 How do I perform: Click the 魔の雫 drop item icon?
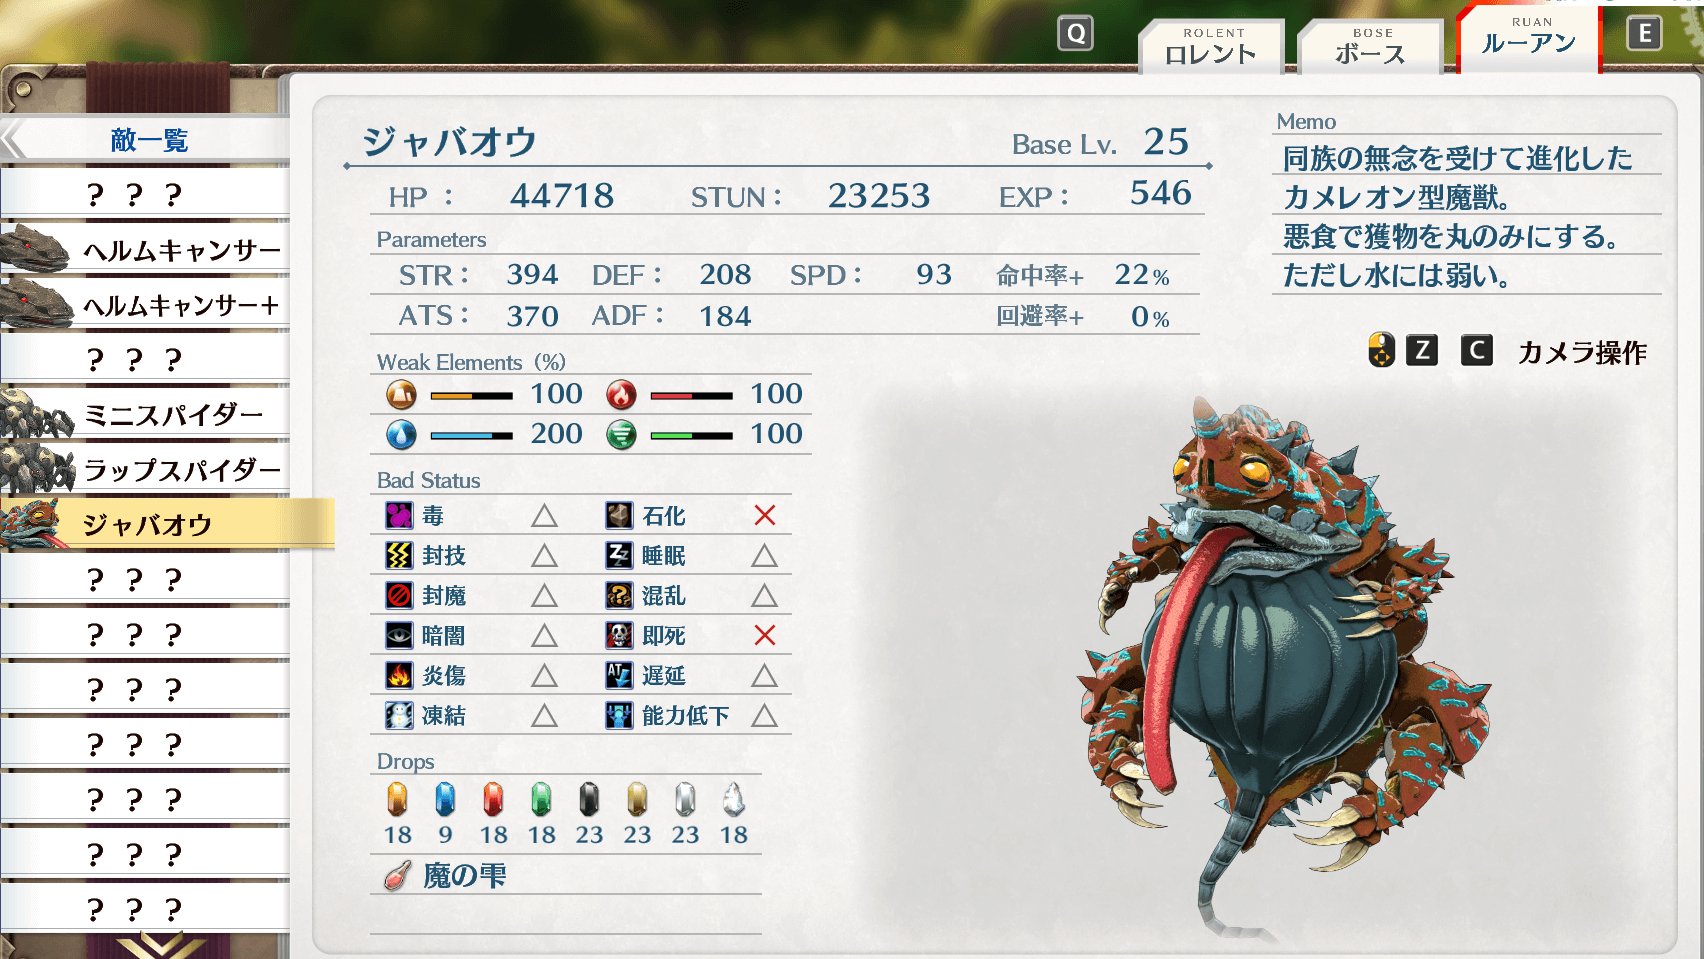(x=398, y=876)
